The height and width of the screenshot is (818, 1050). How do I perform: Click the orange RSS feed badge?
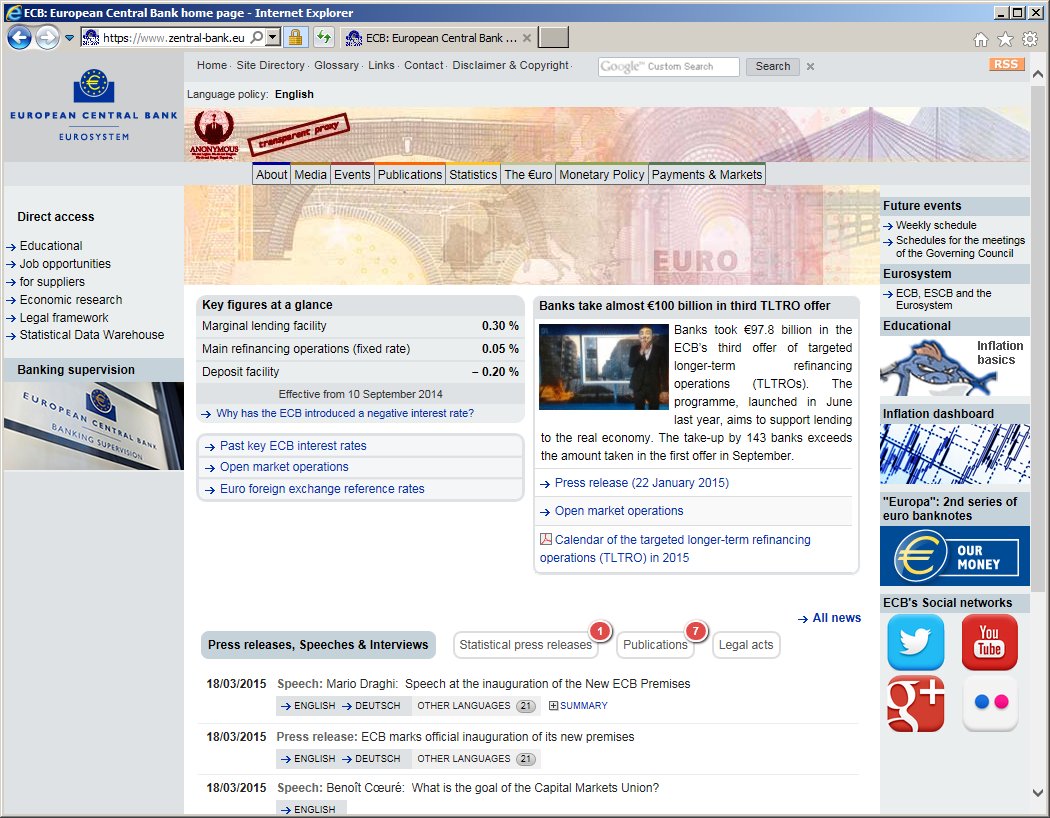(x=1006, y=65)
